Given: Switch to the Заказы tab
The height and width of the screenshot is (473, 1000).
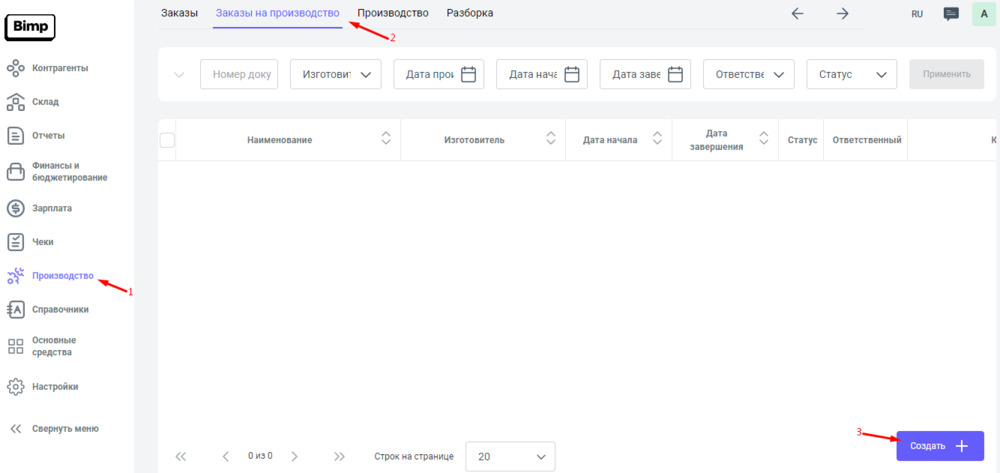Looking at the screenshot, I should (179, 13).
